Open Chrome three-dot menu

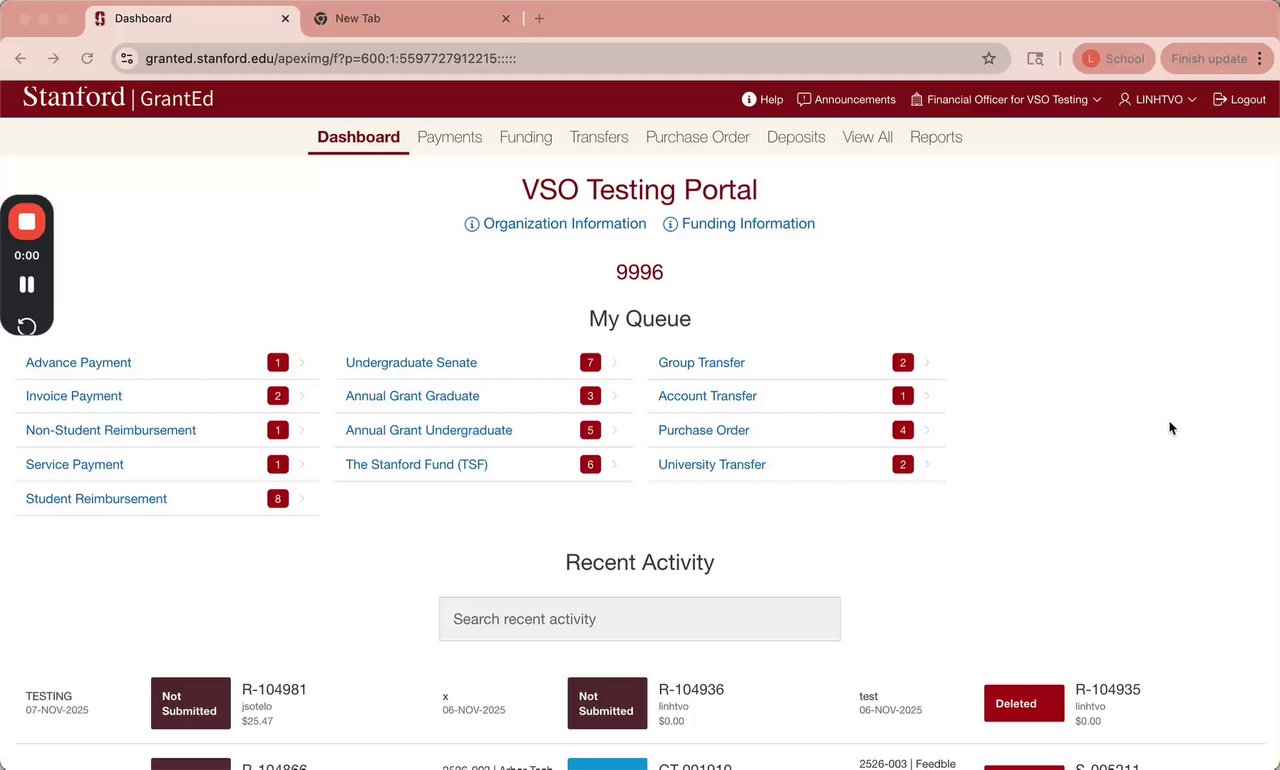pyautogui.click(x=1260, y=59)
